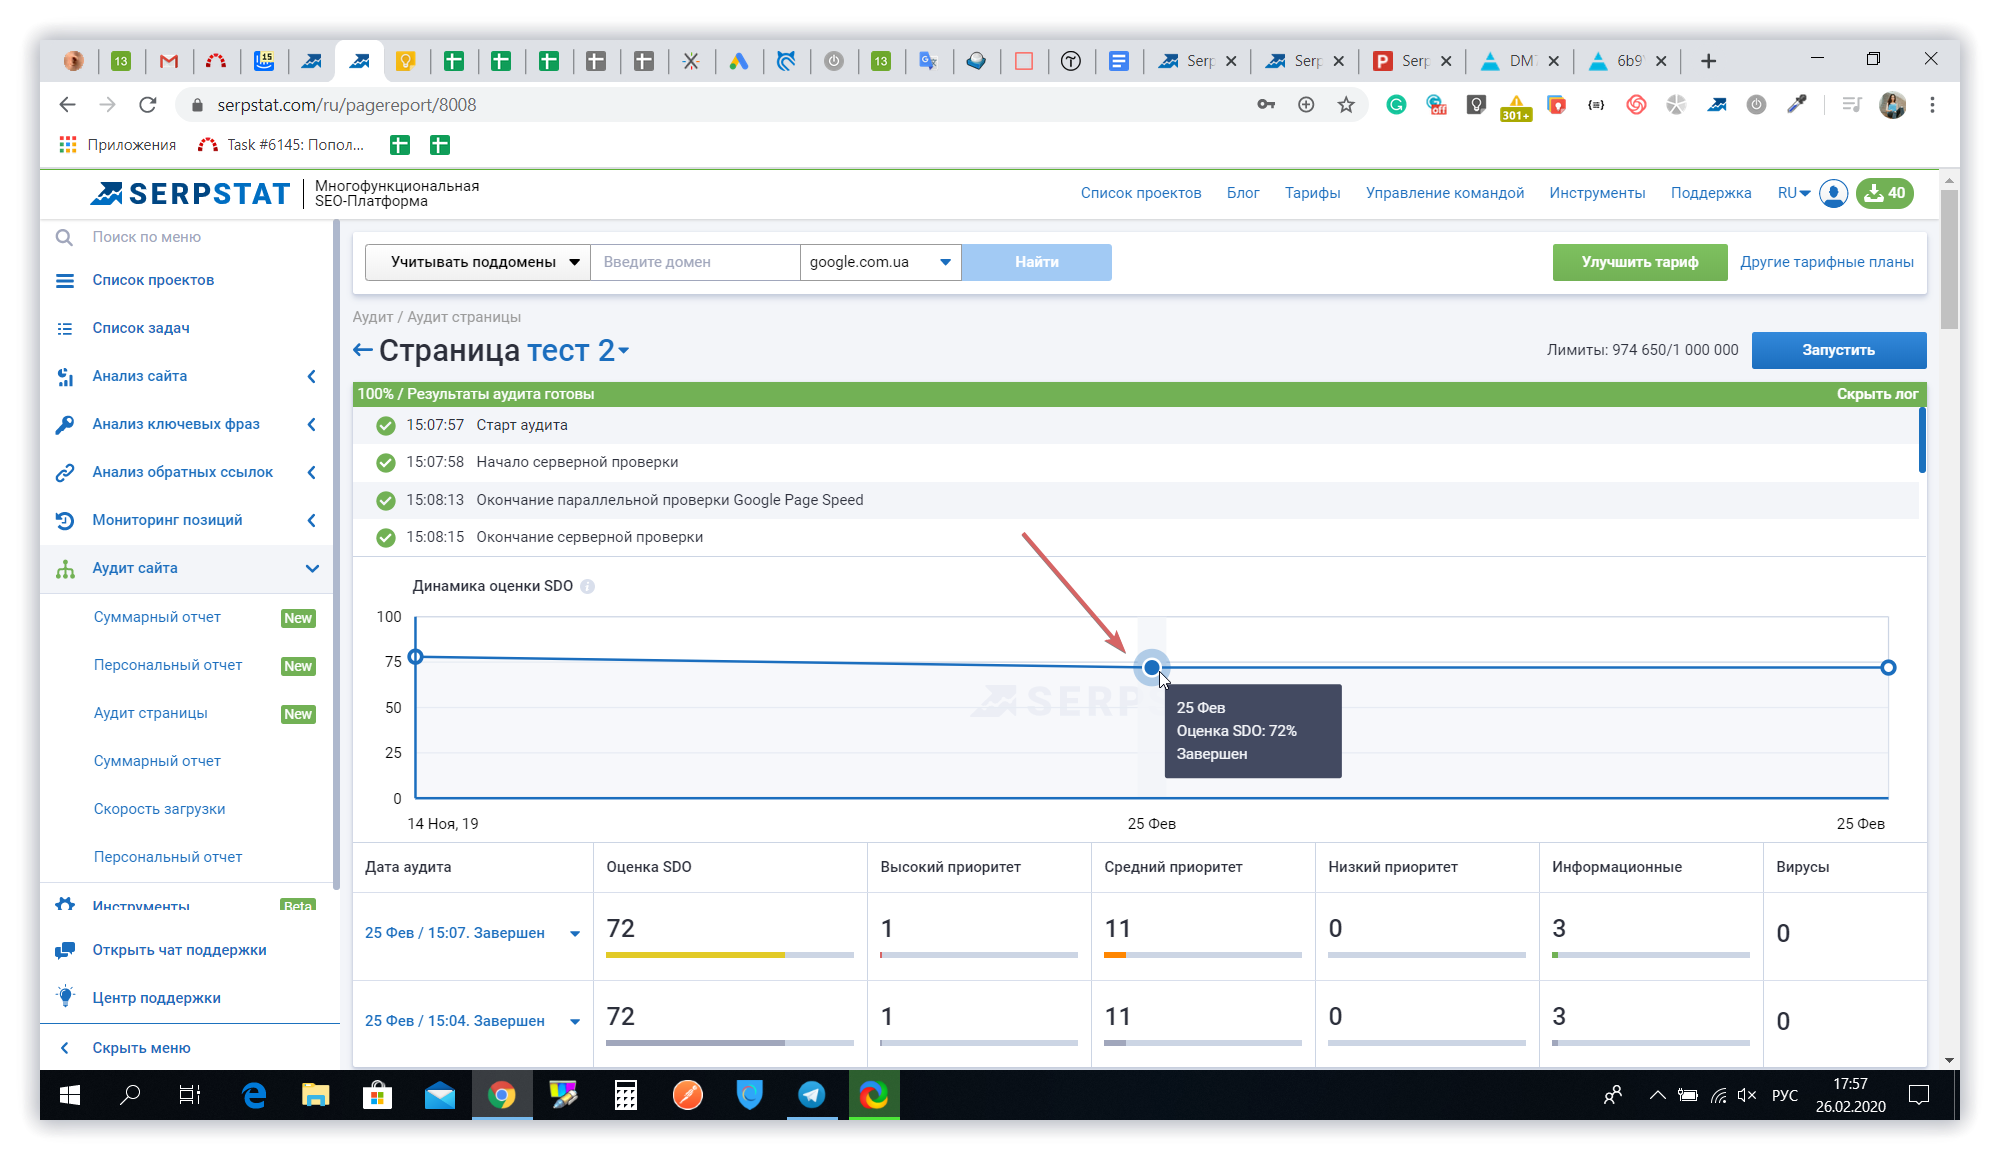Open a new browser tab with plus
2000x1160 pixels.
[1708, 61]
